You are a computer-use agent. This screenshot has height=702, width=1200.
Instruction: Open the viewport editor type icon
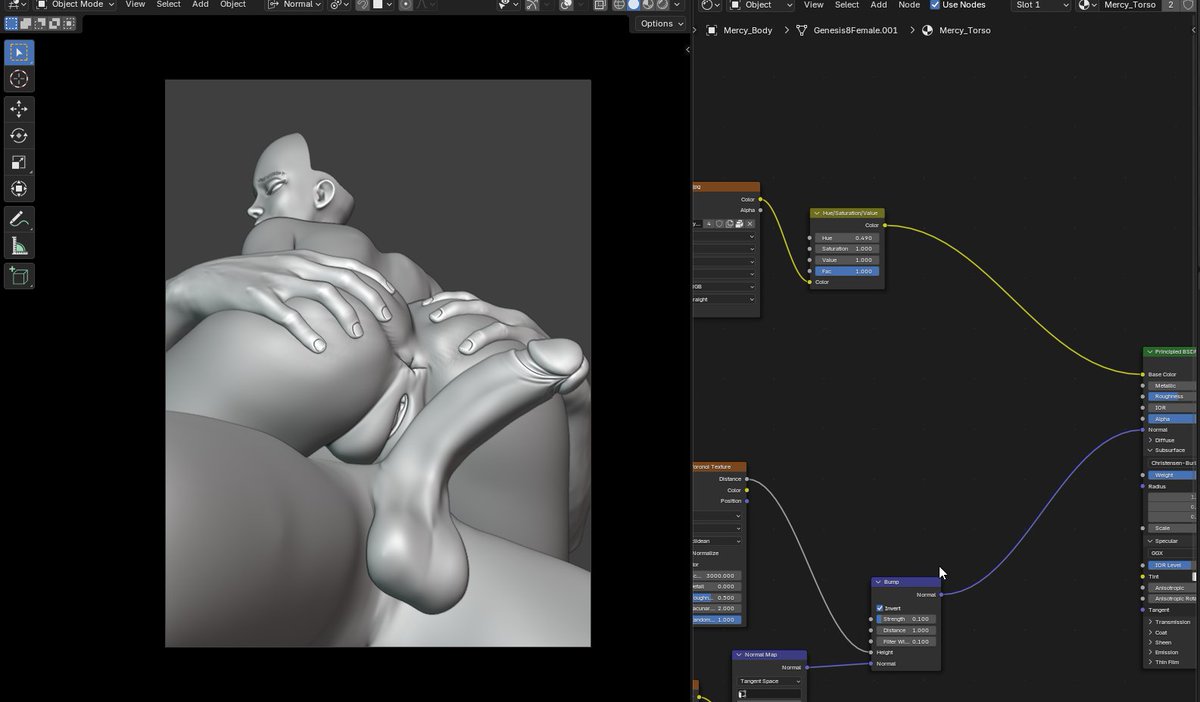[x=17, y=5]
